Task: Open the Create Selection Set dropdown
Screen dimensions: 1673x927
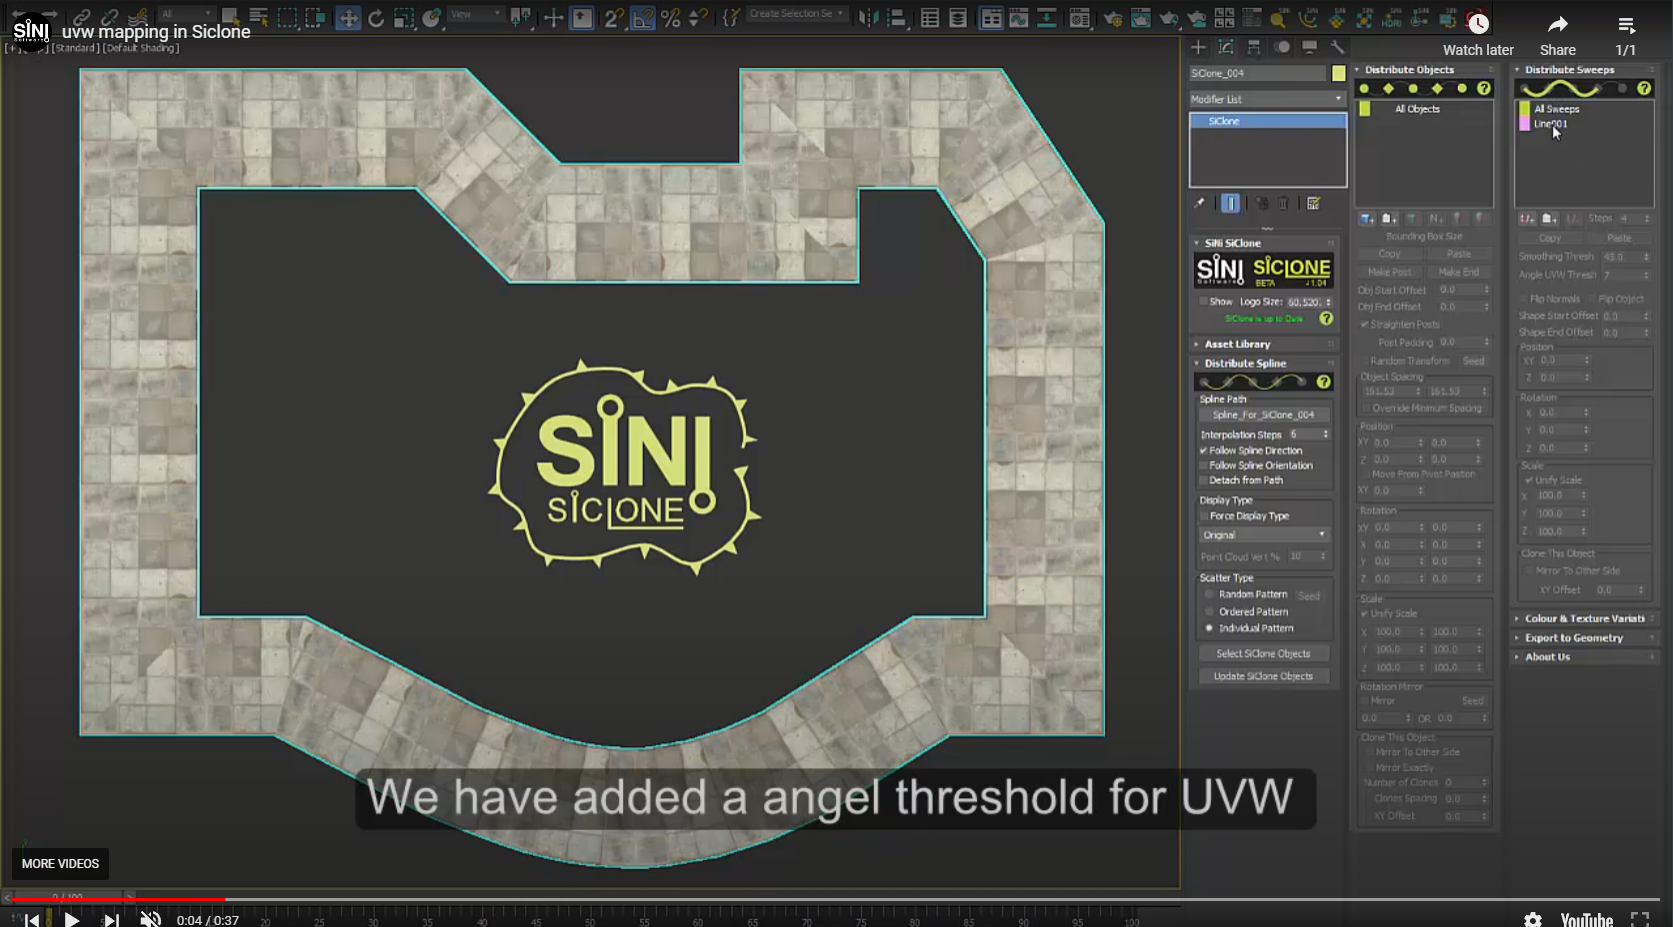Action: pyautogui.click(x=797, y=14)
